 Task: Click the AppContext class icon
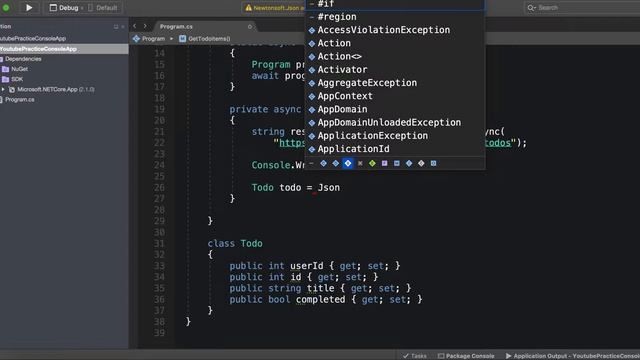click(x=312, y=96)
